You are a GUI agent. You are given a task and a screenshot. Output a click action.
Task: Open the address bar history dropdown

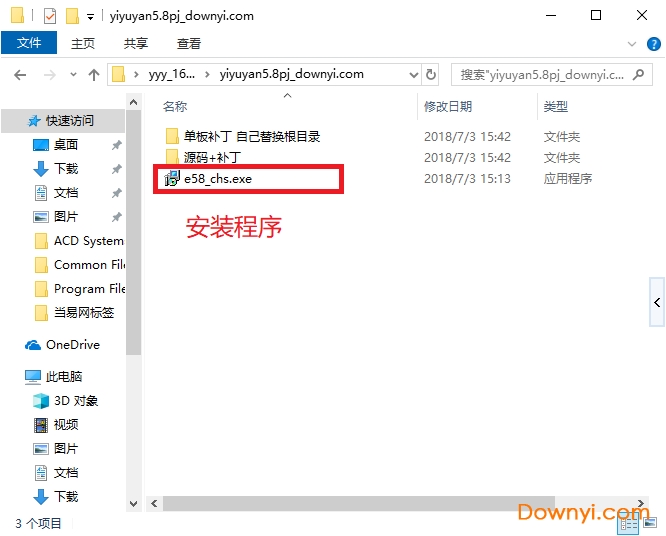click(412, 74)
